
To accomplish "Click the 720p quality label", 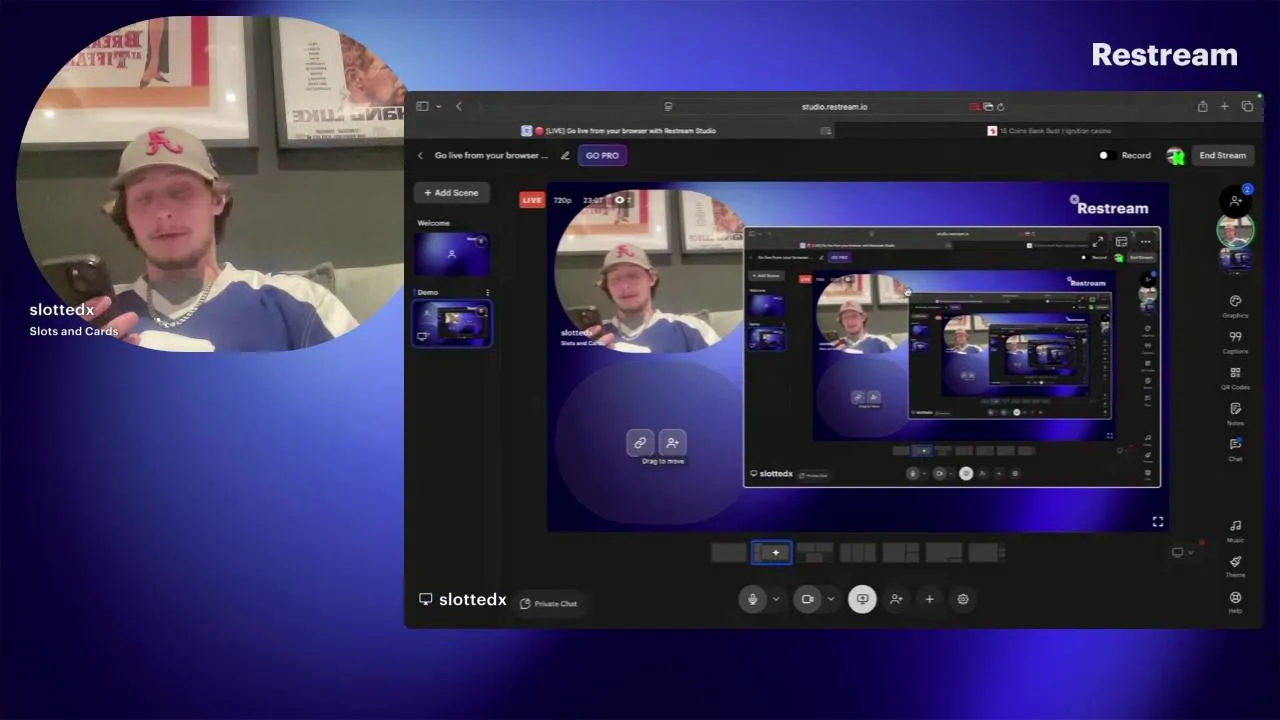I will 562,200.
